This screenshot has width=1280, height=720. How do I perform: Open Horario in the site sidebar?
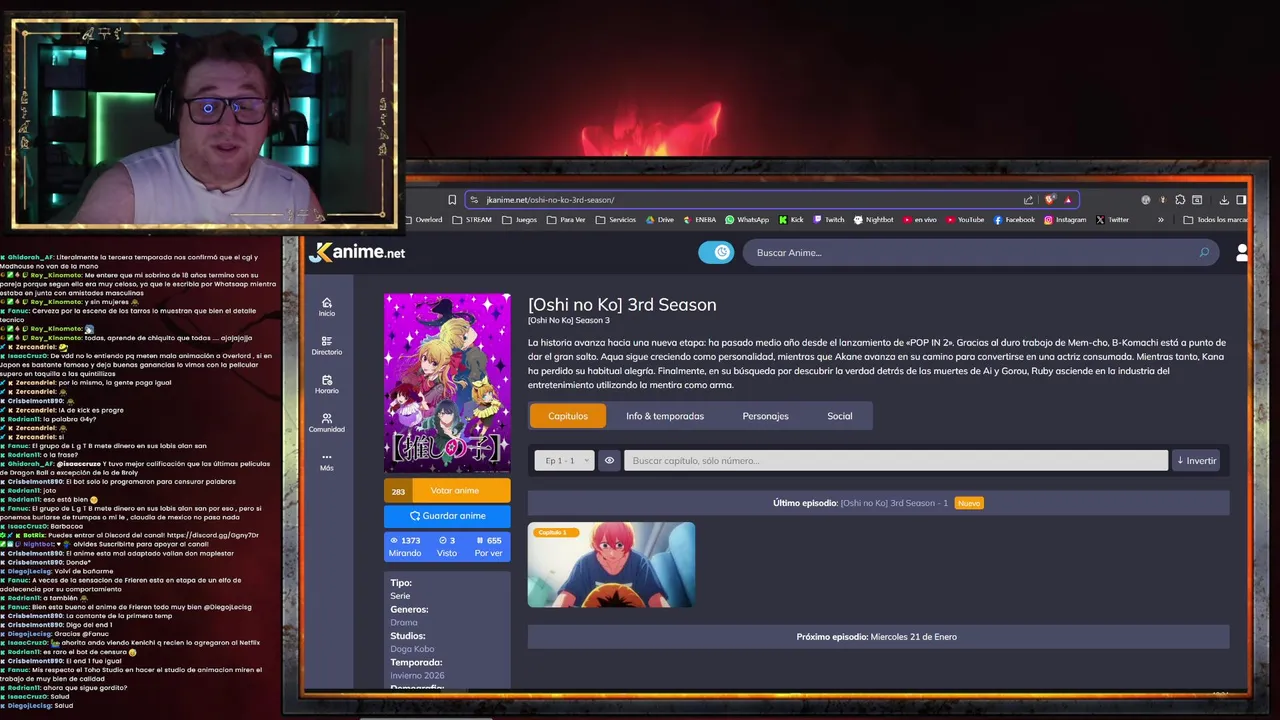click(327, 385)
